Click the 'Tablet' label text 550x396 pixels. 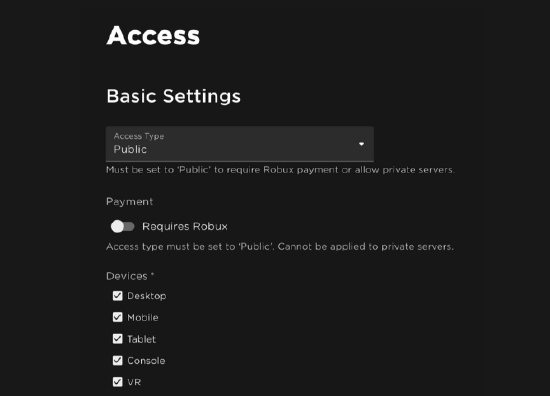(141, 339)
